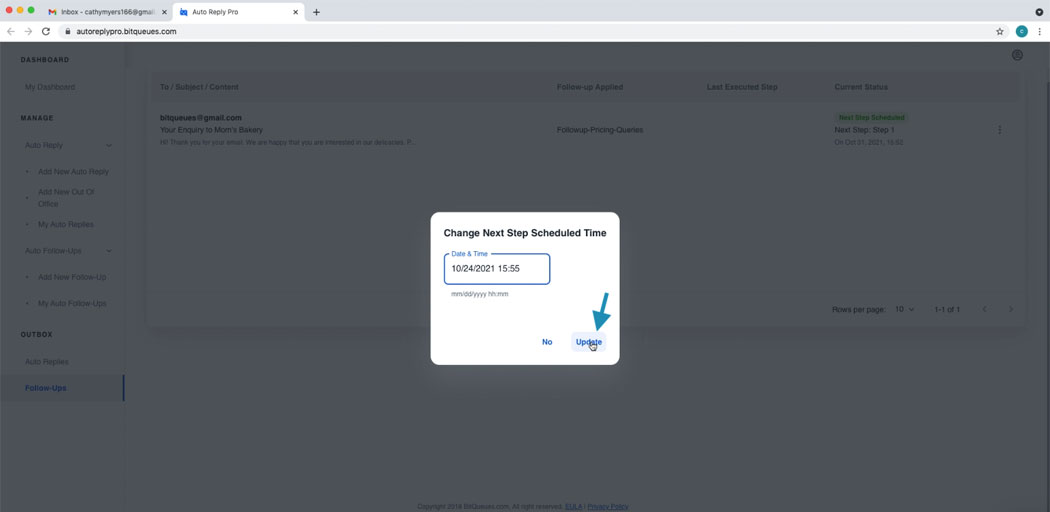Viewport: 1050px width, 512px height.
Task: Open the Privacy Policy link
Action: pyautogui.click(x=608, y=507)
